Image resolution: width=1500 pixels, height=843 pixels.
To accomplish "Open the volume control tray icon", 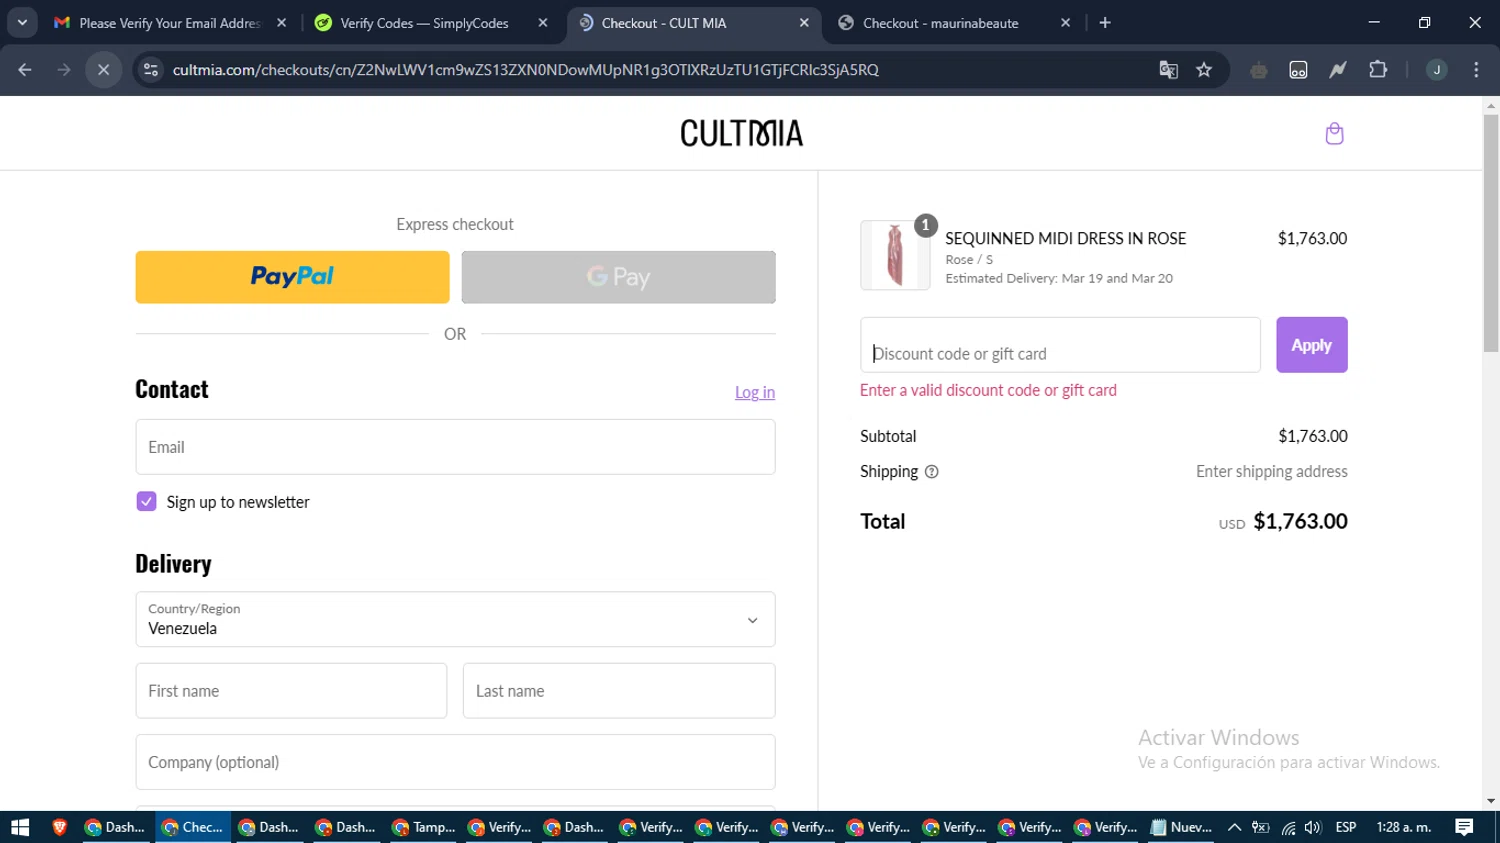I will click(1313, 827).
